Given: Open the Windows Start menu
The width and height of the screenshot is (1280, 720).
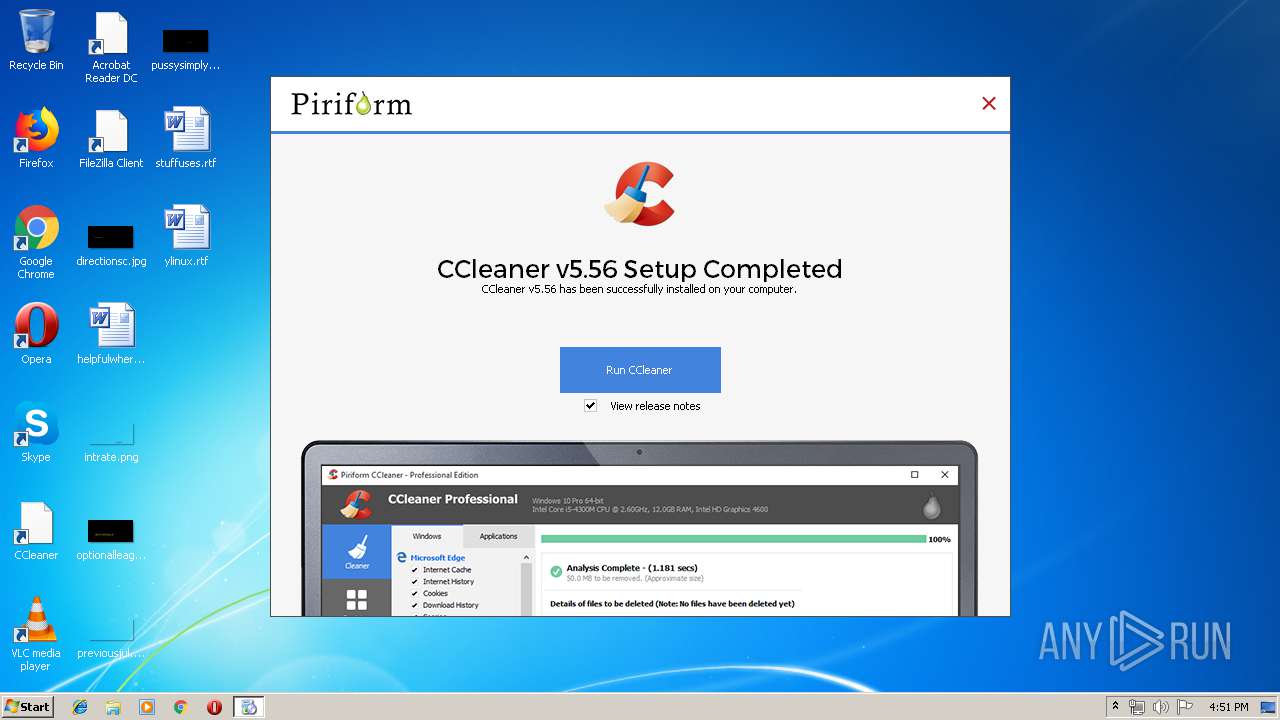Looking at the screenshot, I should coord(27,706).
